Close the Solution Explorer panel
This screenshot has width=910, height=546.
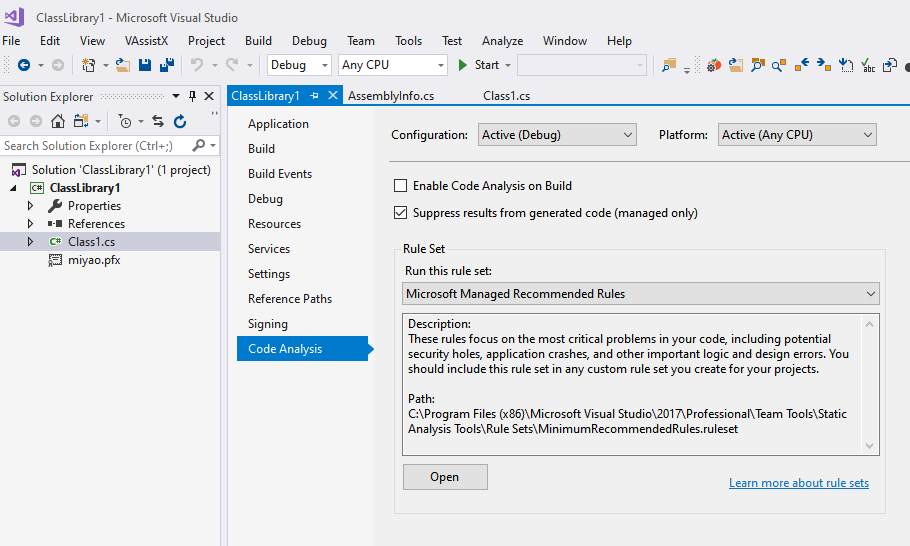[x=209, y=96]
